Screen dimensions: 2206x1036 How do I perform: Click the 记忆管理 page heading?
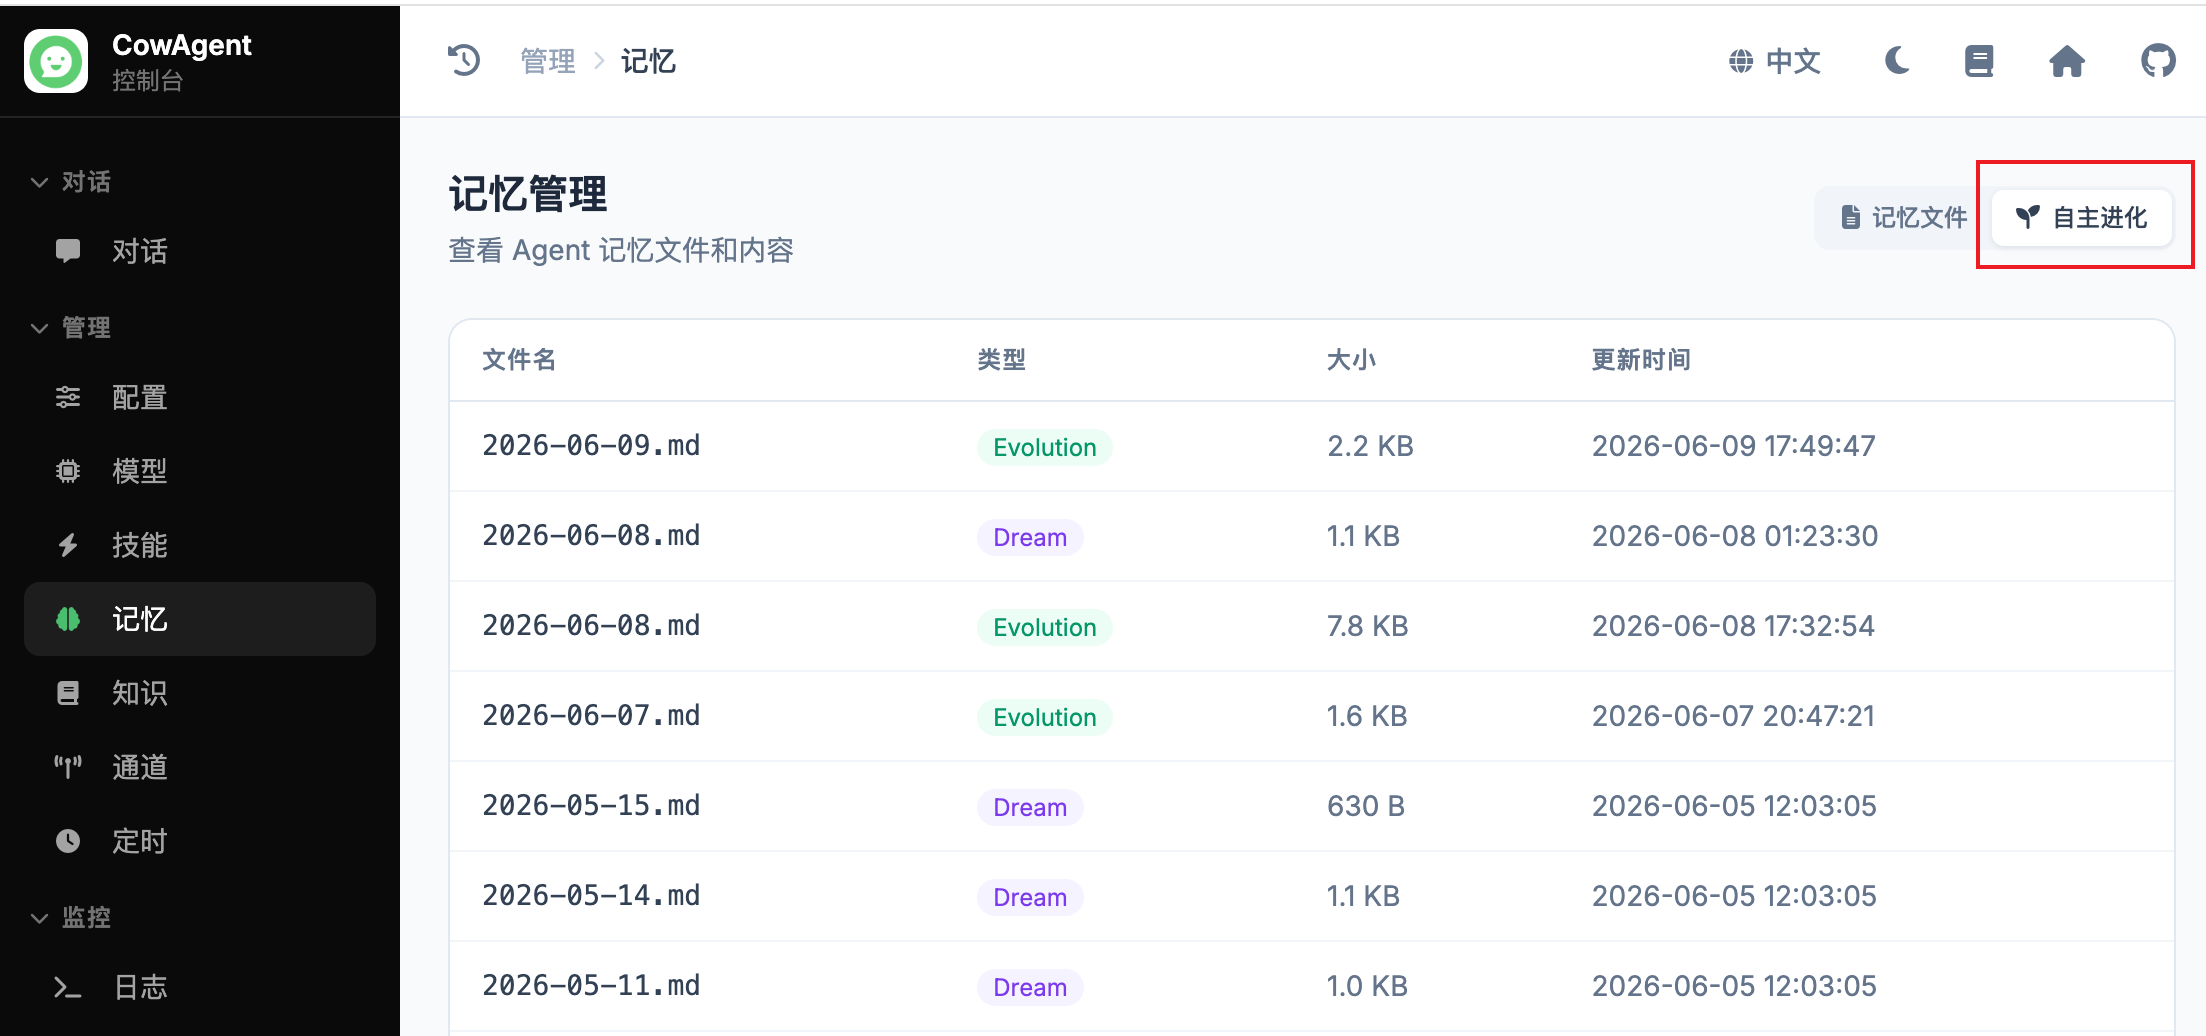pos(528,194)
